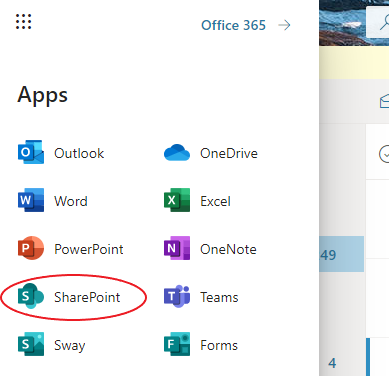Image resolution: width=389 pixels, height=376 pixels.
Task: Open the Office 365 link
Action: coord(233,25)
